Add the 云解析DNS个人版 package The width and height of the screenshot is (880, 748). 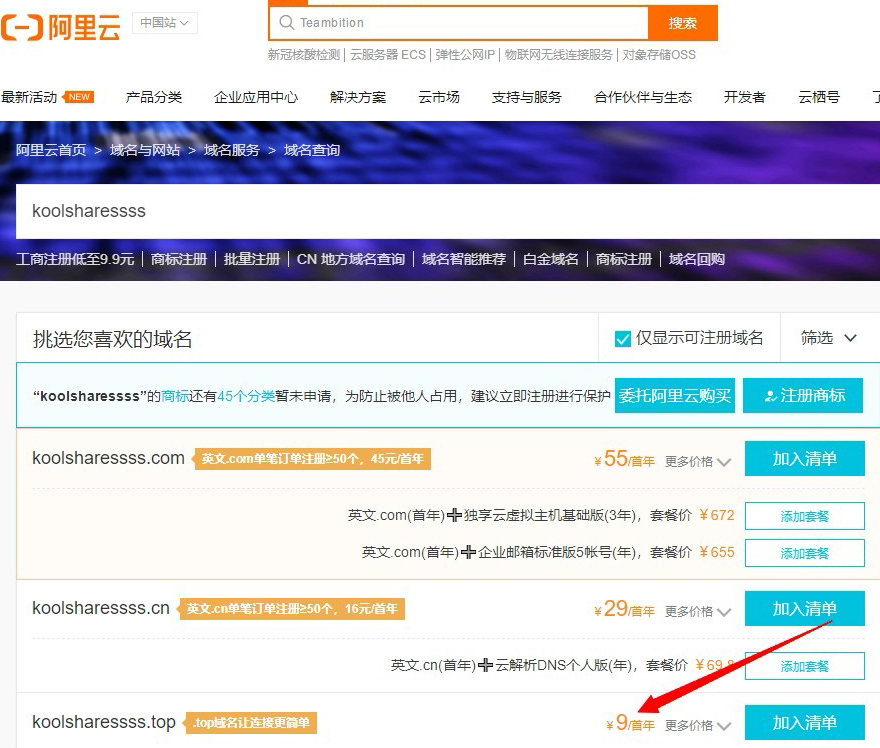[x=805, y=666]
